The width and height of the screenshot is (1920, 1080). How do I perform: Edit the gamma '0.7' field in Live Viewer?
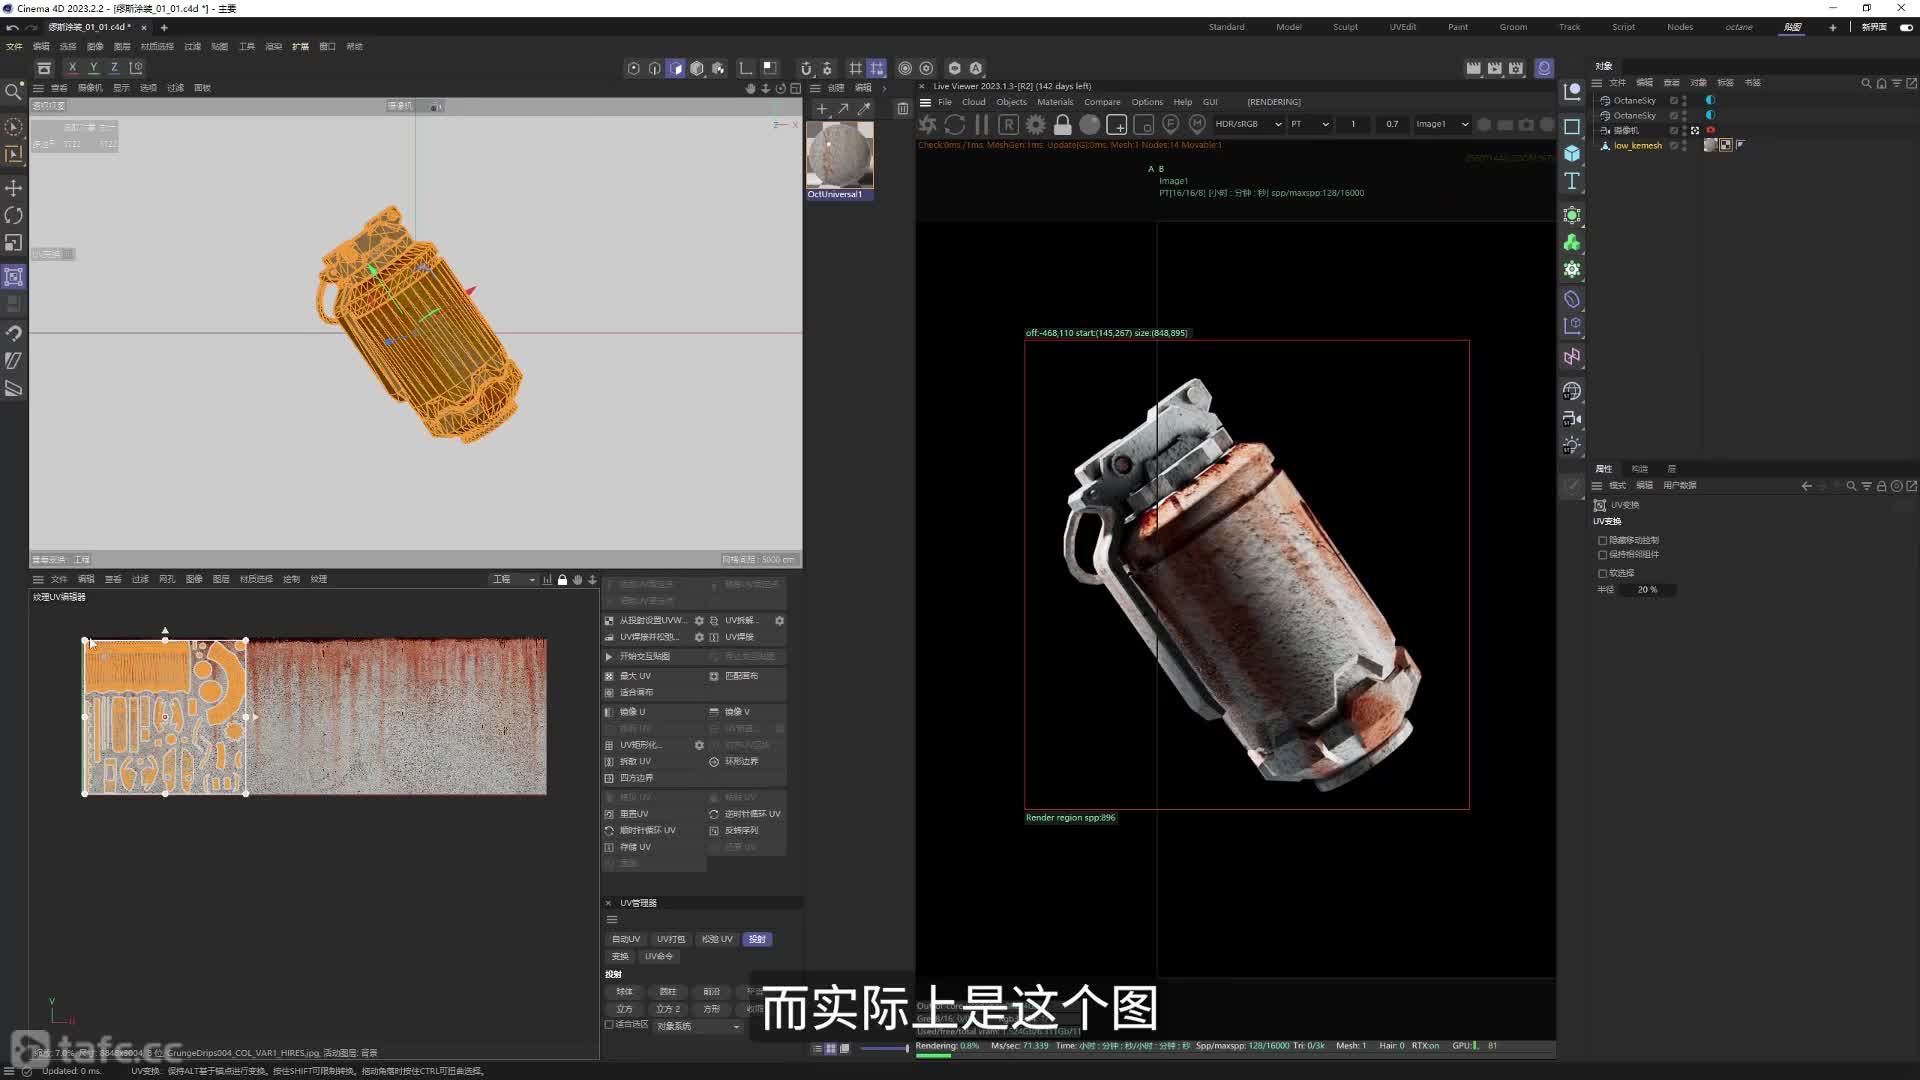[1392, 124]
